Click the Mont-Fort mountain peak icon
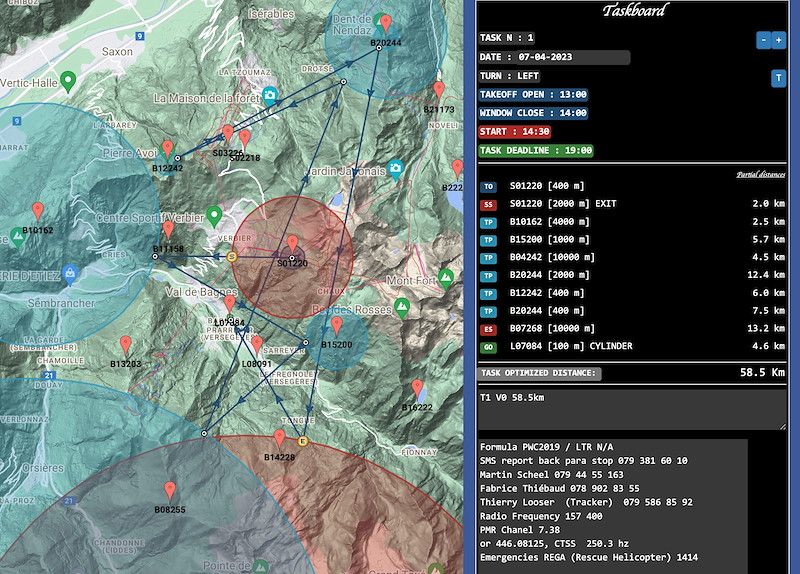Image resolution: width=800 pixels, height=574 pixels. click(402, 308)
